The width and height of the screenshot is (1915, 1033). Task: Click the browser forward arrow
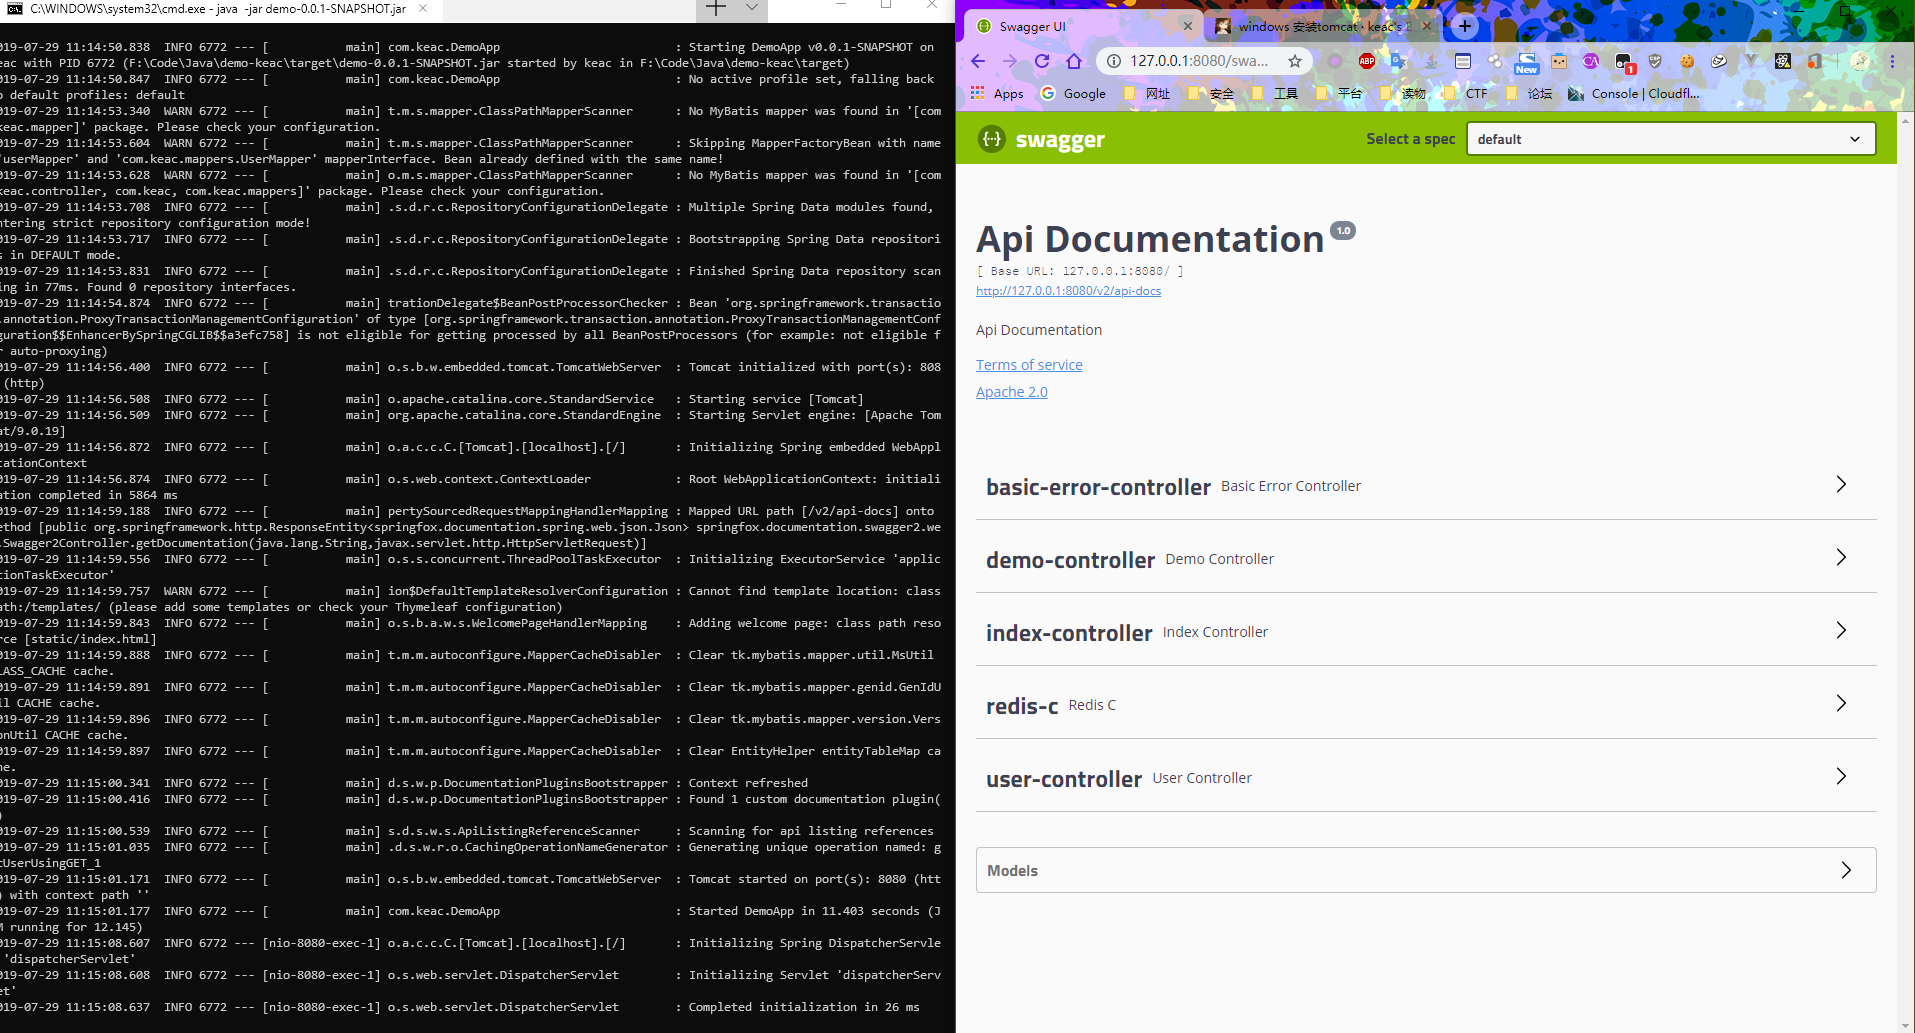1010,61
